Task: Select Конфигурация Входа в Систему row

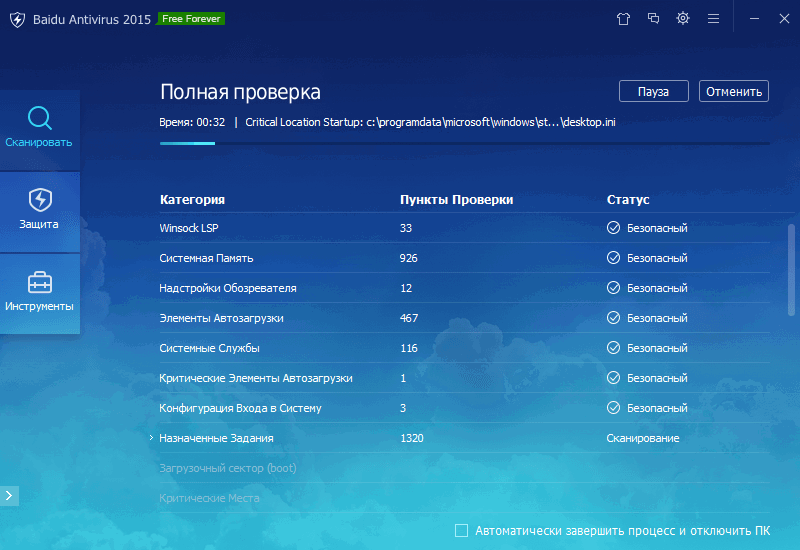Action: tap(465, 408)
